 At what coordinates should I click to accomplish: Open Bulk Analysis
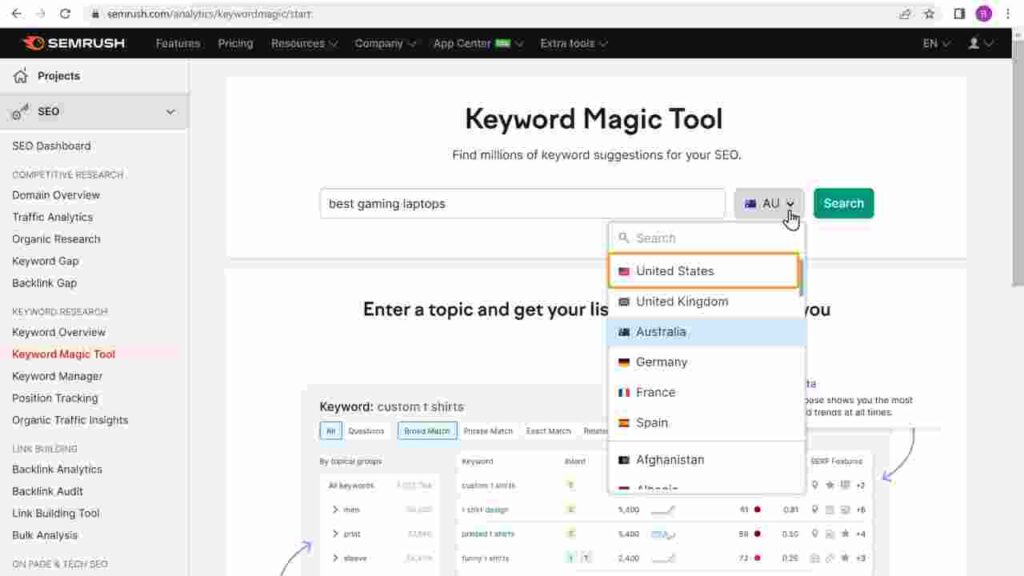[x=44, y=535]
